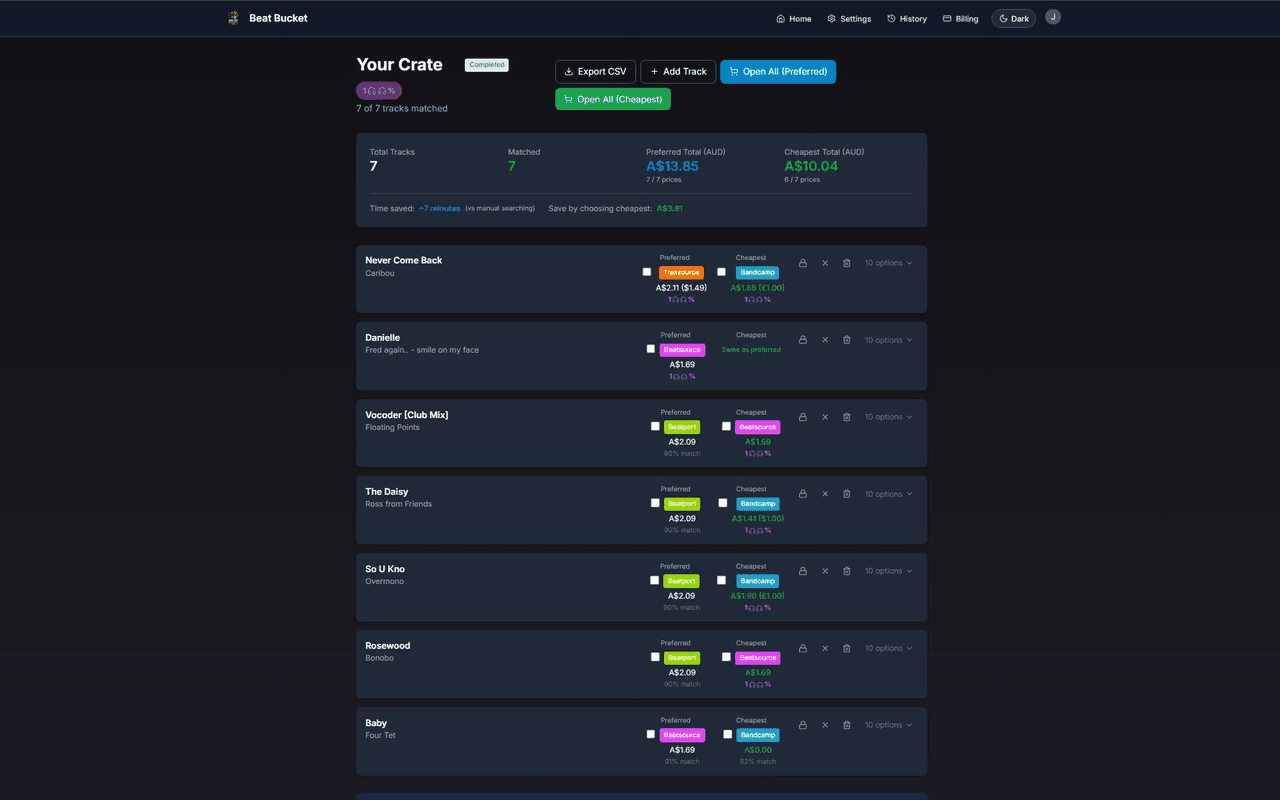
Task: Click the Add Track button
Action: point(678,71)
